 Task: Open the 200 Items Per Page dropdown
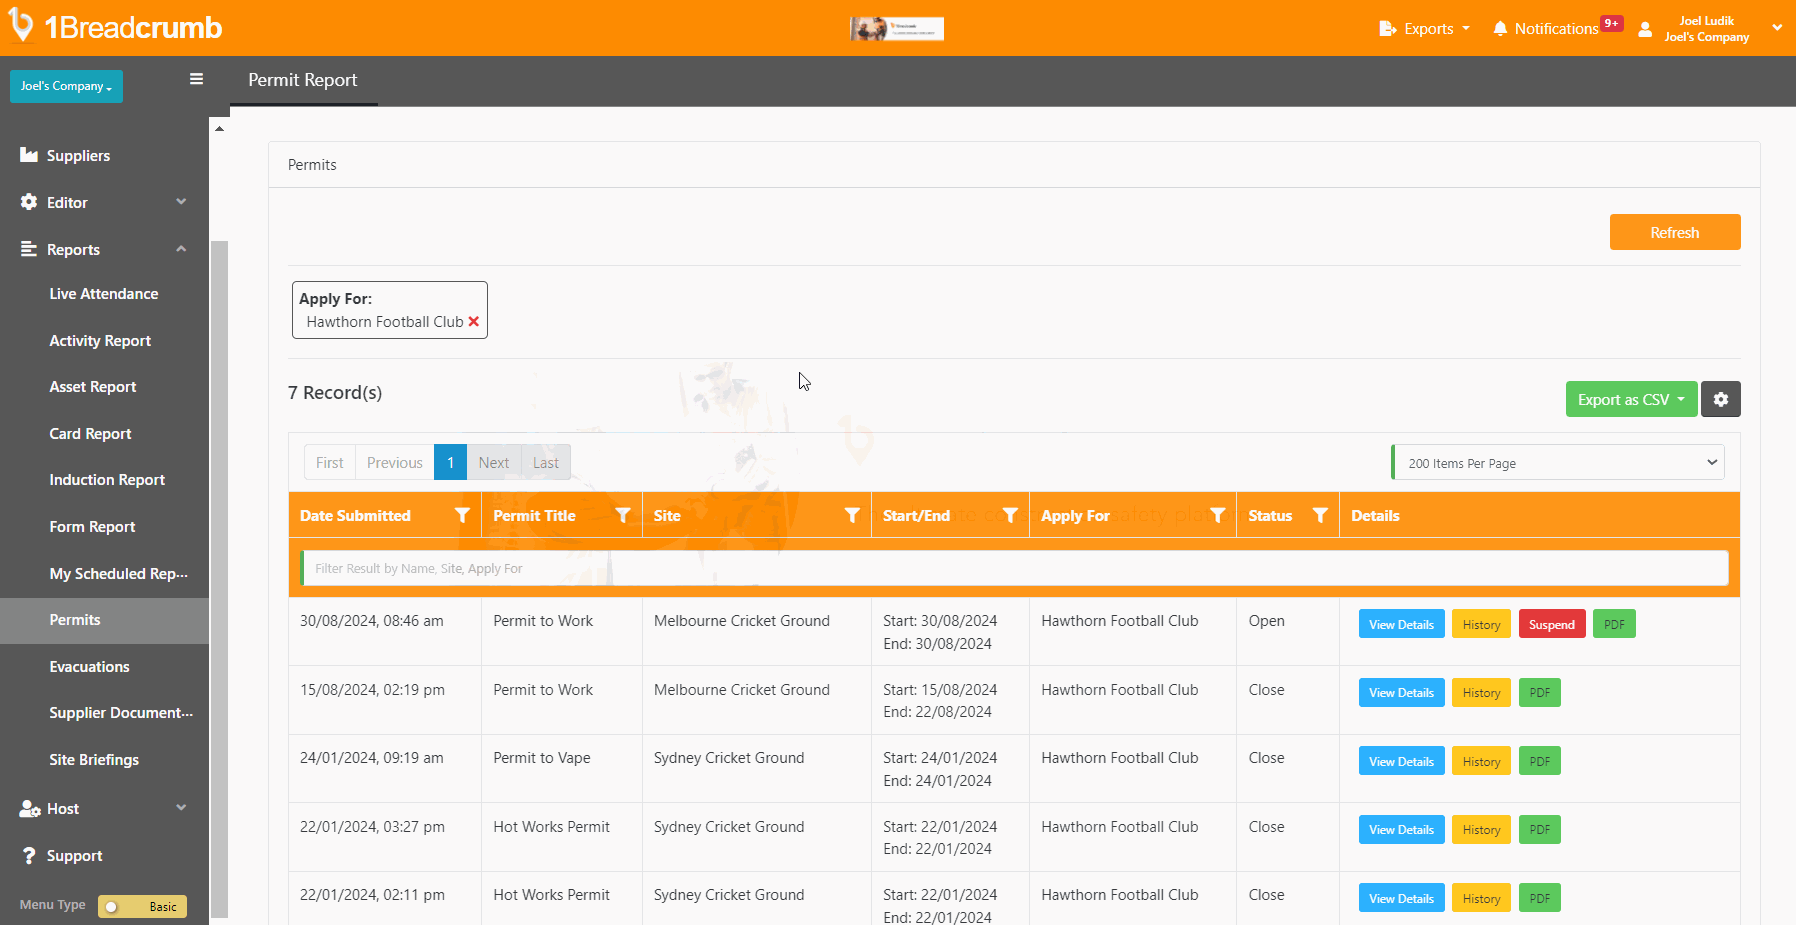click(x=1558, y=463)
